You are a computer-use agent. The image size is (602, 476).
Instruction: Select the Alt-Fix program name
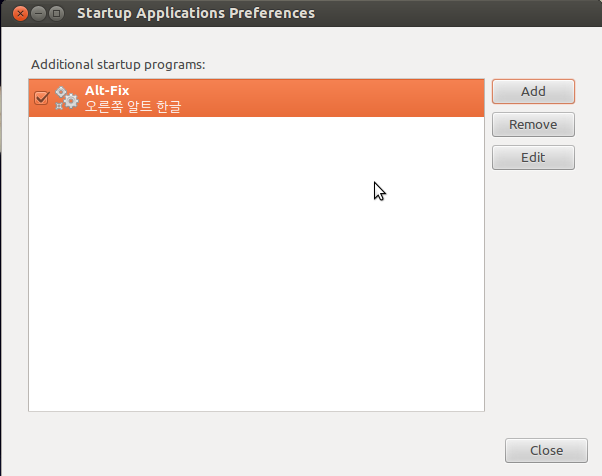[x=107, y=91]
